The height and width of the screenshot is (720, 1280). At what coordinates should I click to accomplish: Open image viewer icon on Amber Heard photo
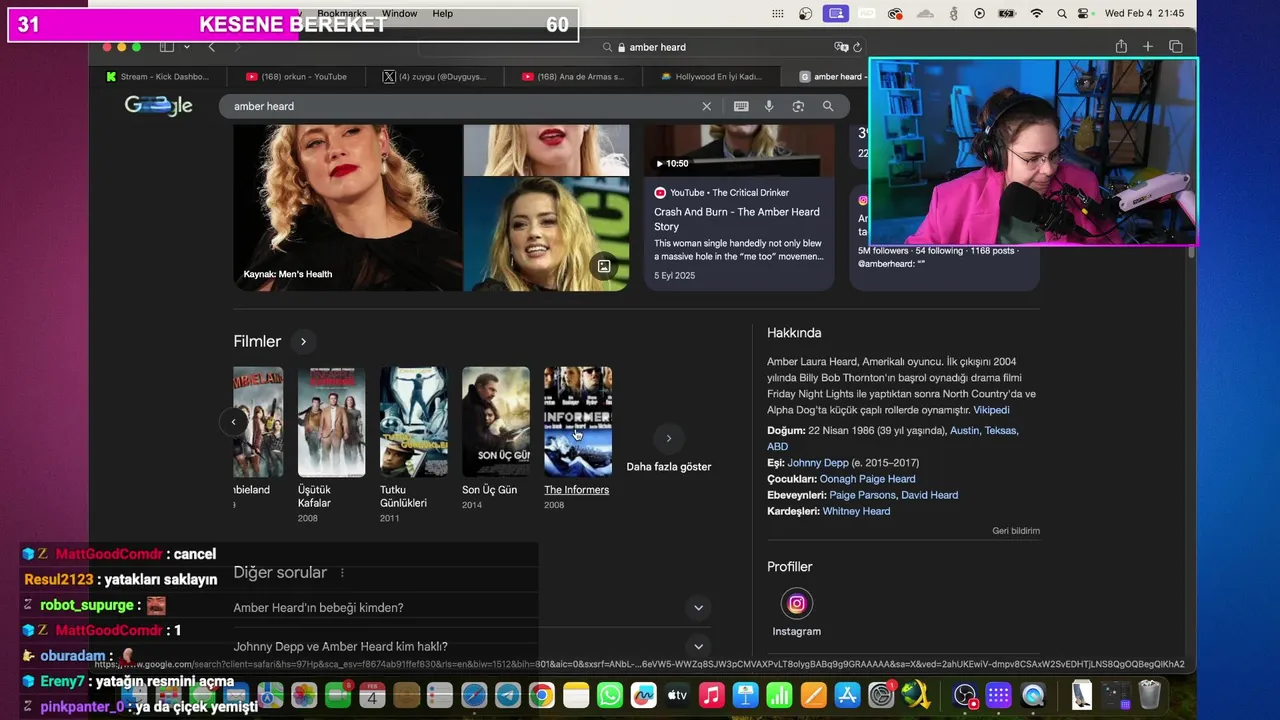tap(604, 266)
